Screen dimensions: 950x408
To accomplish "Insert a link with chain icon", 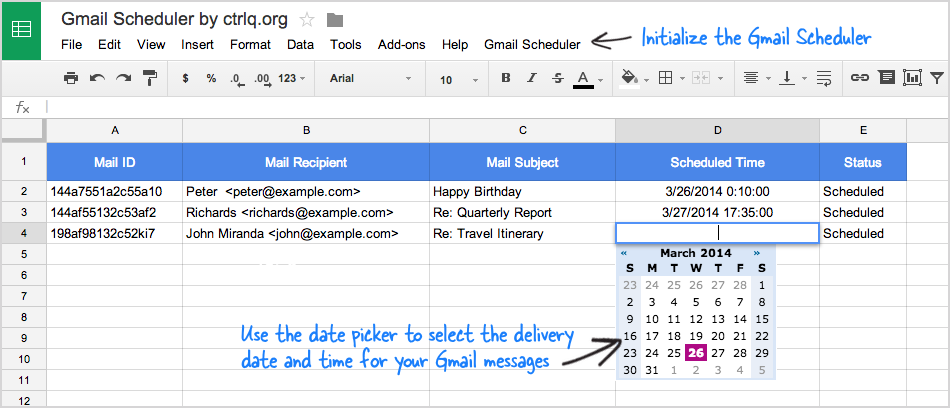I will [x=860, y=78].
